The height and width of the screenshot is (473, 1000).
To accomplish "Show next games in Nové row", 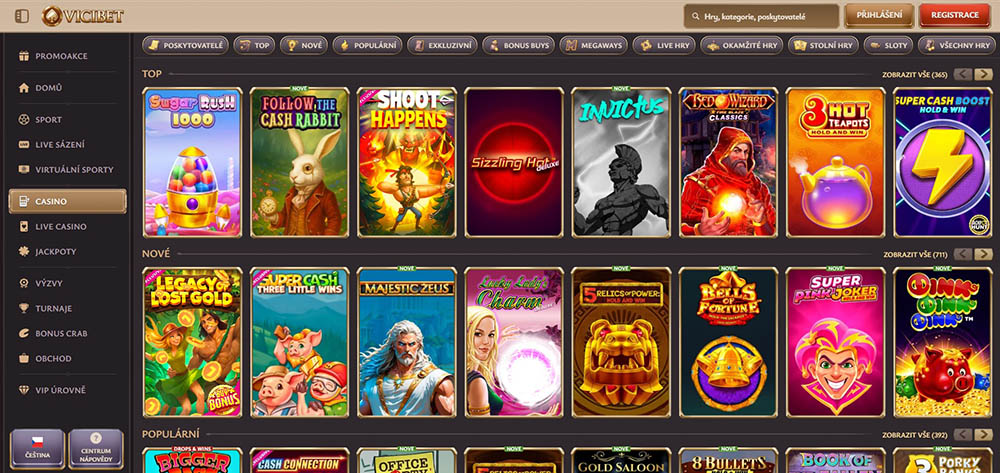I will [x=983, y=254].
